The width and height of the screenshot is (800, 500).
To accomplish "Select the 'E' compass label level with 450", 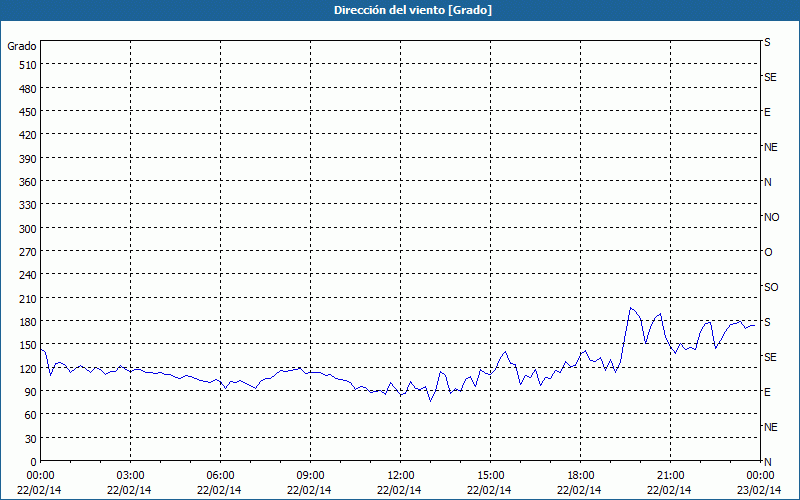I will (x=767, y=112).
